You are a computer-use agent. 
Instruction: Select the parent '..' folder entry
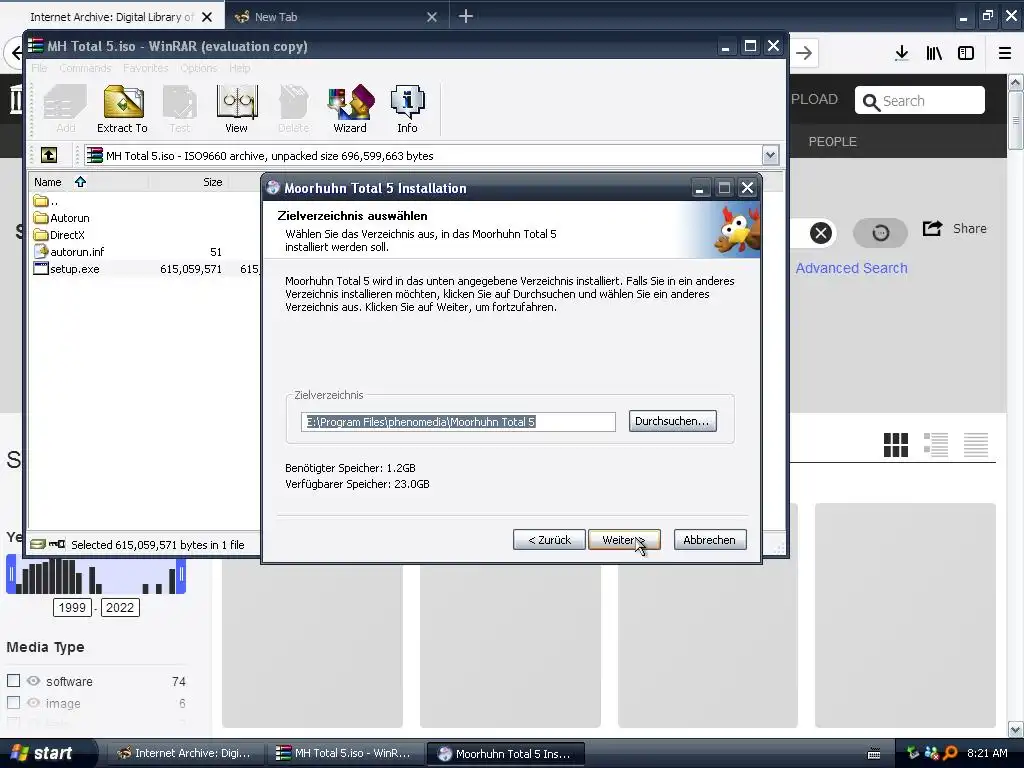46,201
